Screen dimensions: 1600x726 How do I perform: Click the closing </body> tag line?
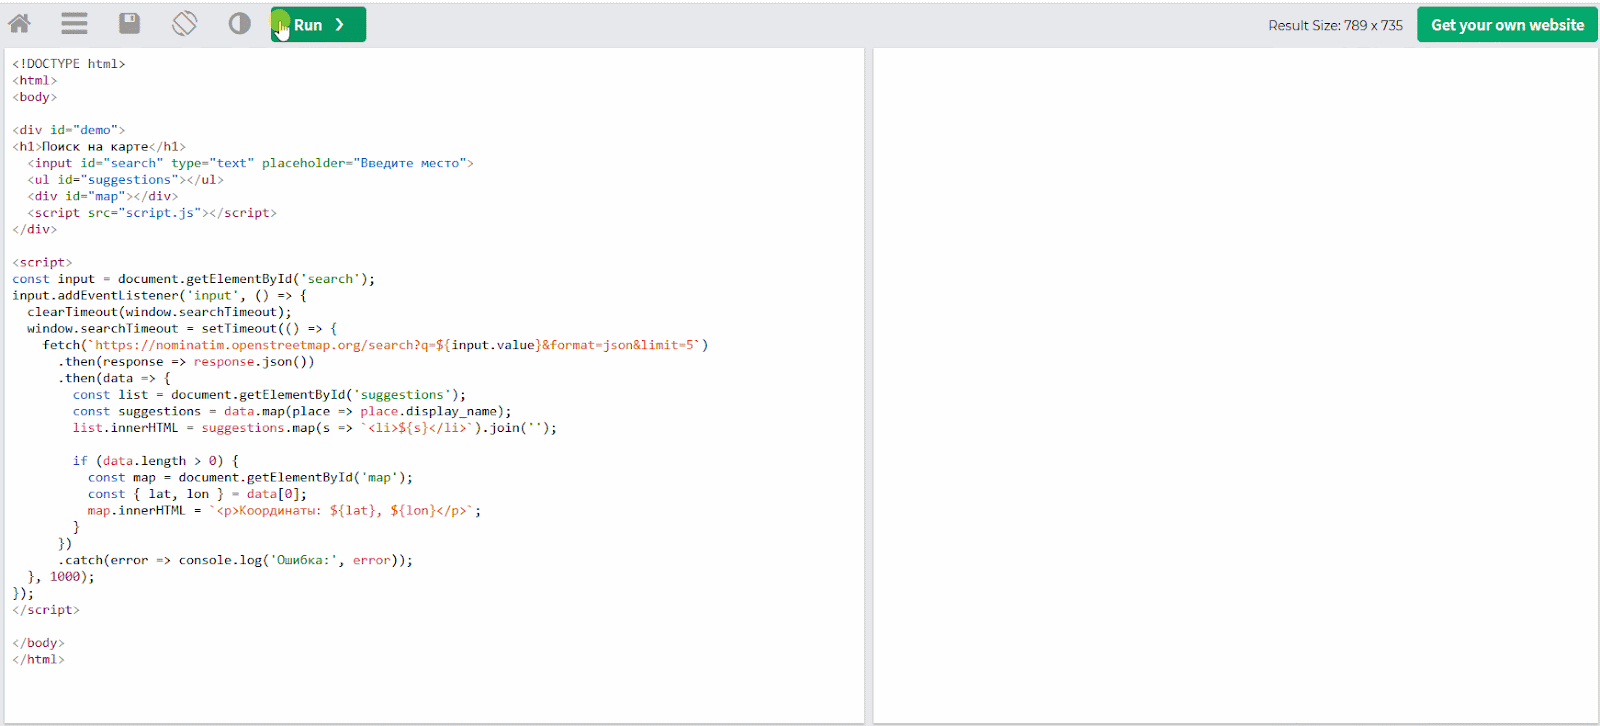(38, 643)
